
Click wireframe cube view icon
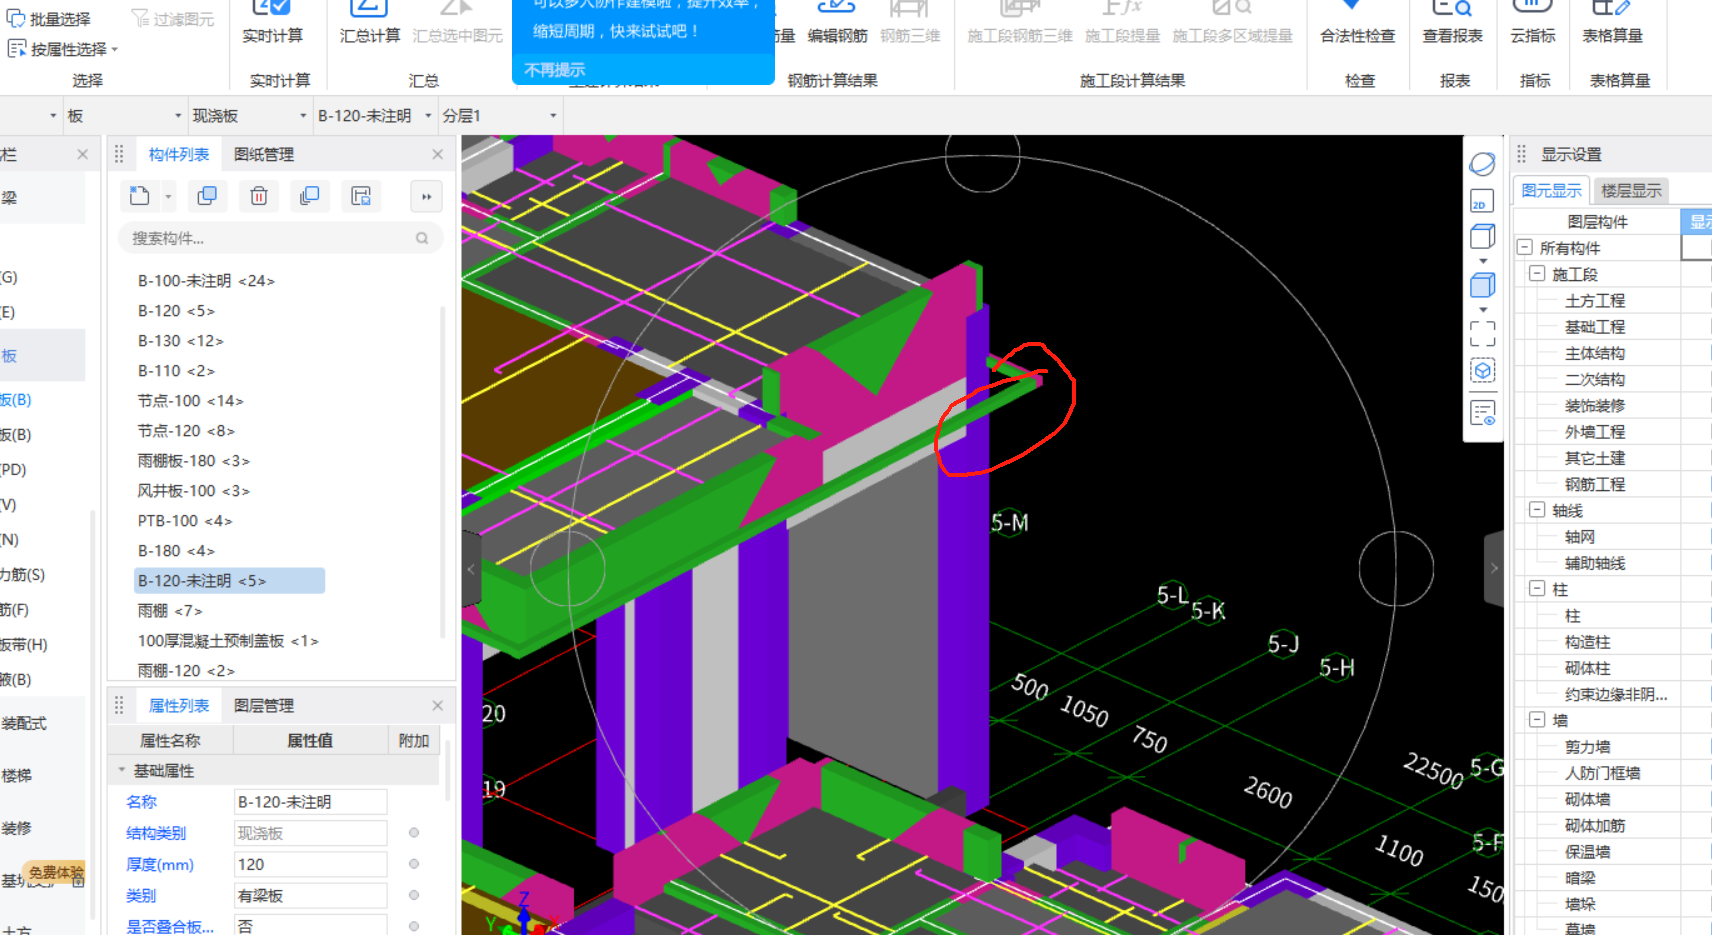pos(1483,237)
